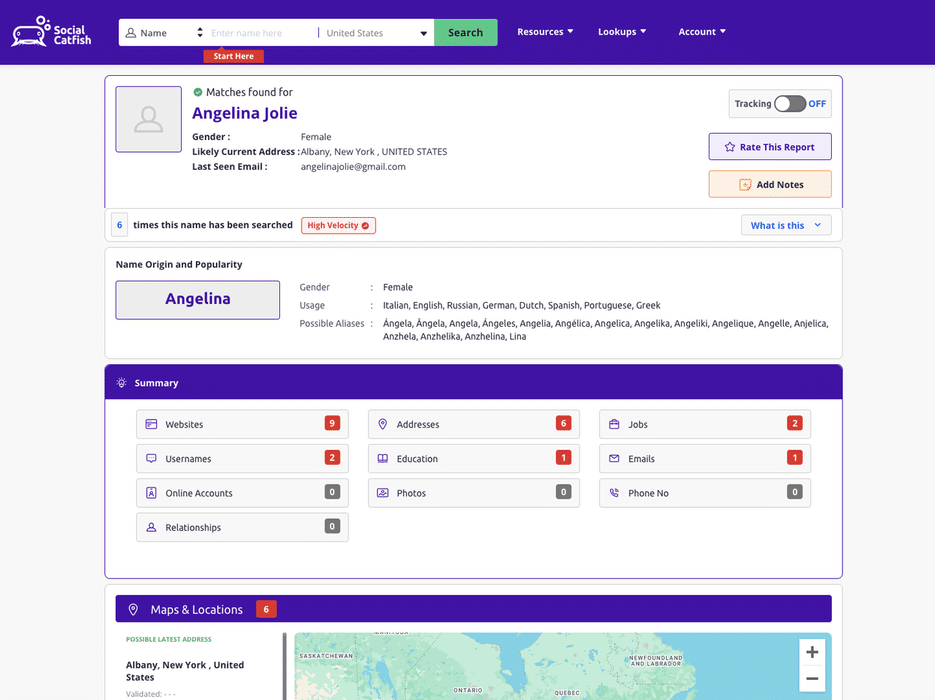
Task: Open the Resources menu
Action: tap(545, 32)
